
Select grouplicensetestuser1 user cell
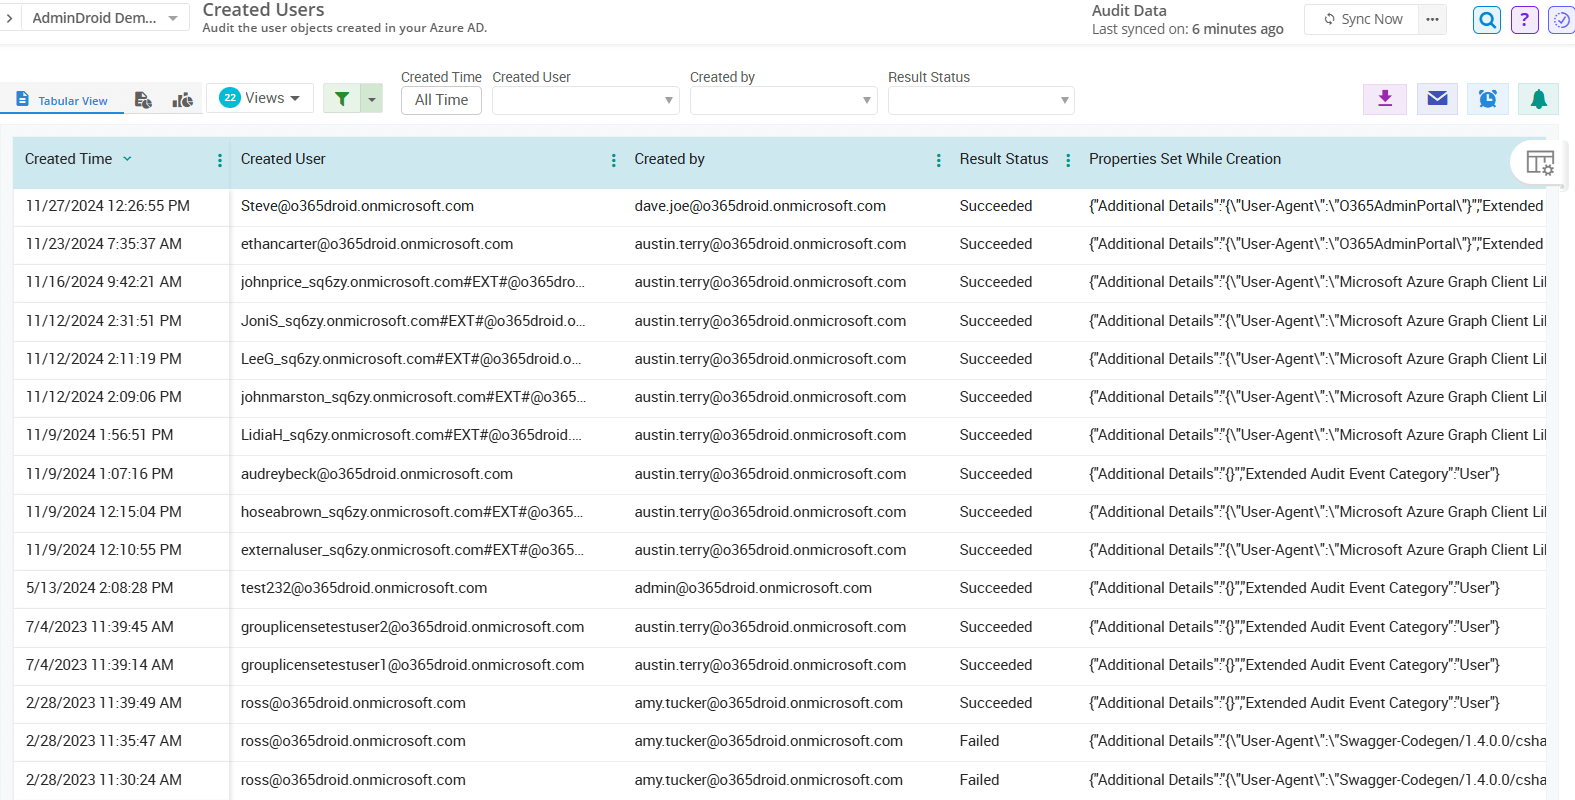point(412,665)
